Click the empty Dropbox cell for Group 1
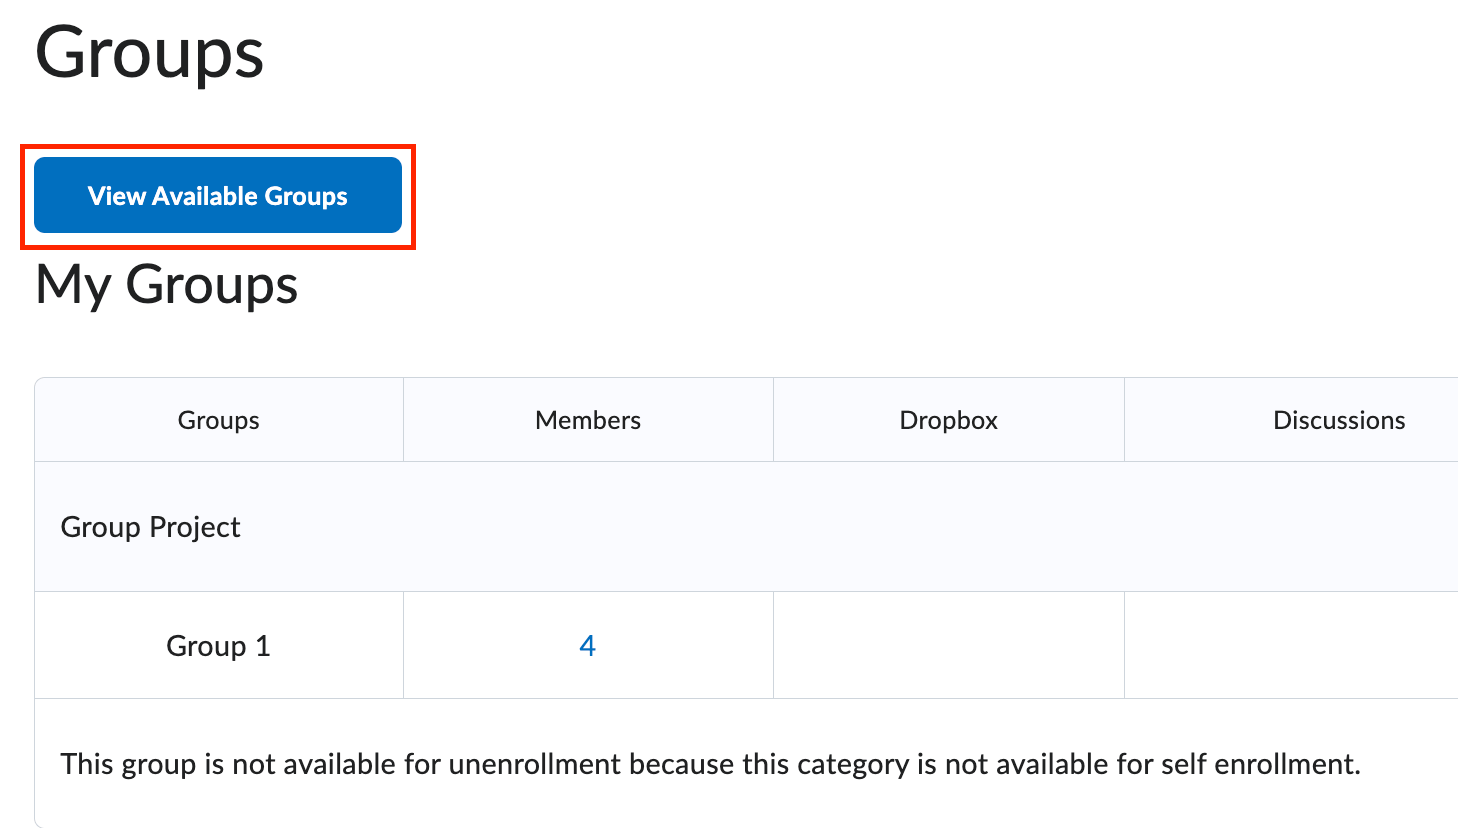This screenshot has width=1458, height=828. tap(948, 646)
